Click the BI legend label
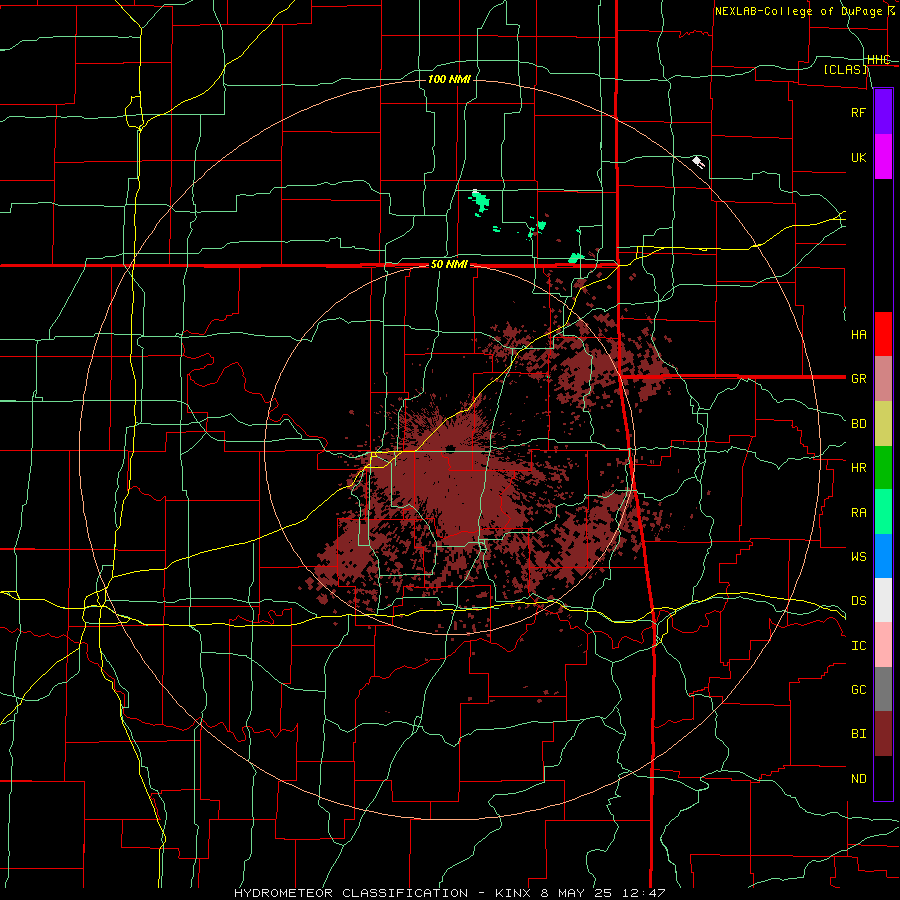Screen dimensions: 900x900 859,734
